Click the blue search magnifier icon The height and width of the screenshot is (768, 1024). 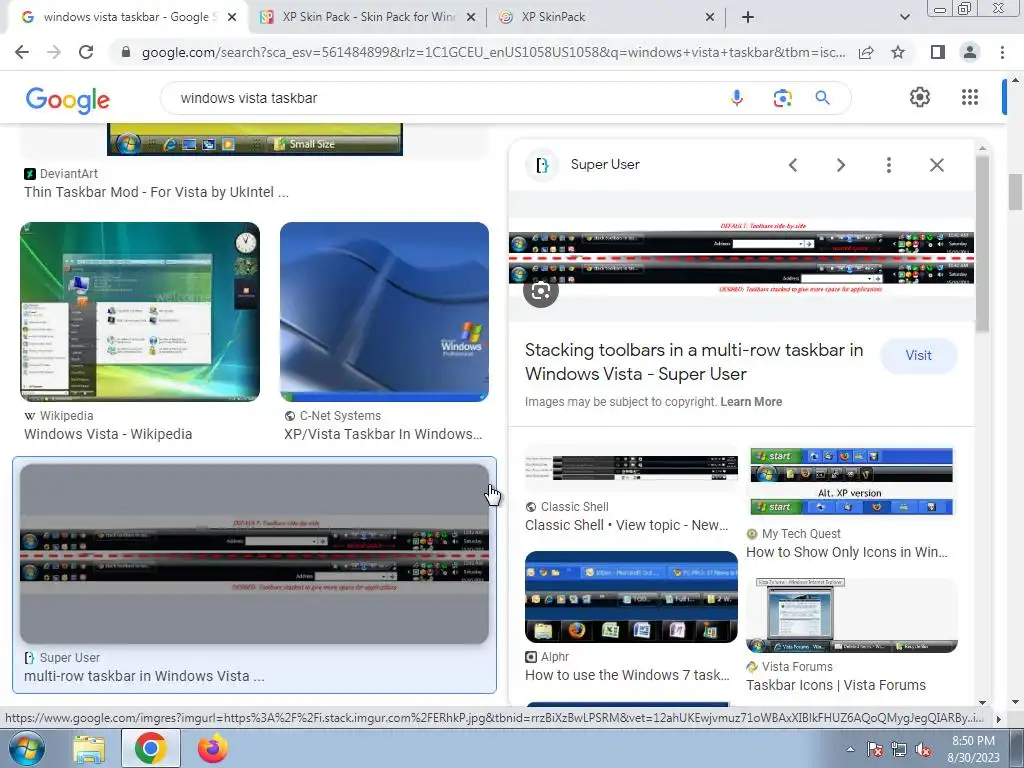coord(822,98)
